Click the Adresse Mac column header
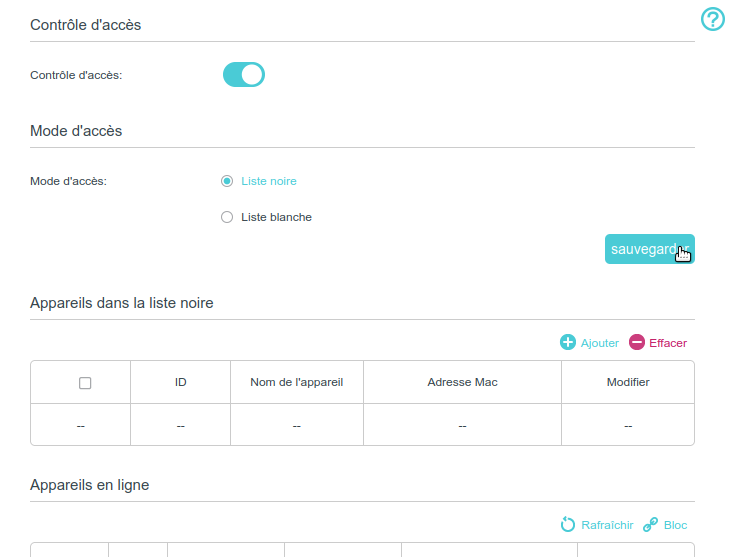 [x=462, y=382]
